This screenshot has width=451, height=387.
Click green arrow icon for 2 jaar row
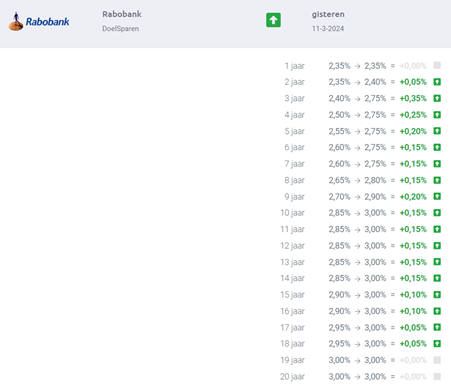click(437, 82)
